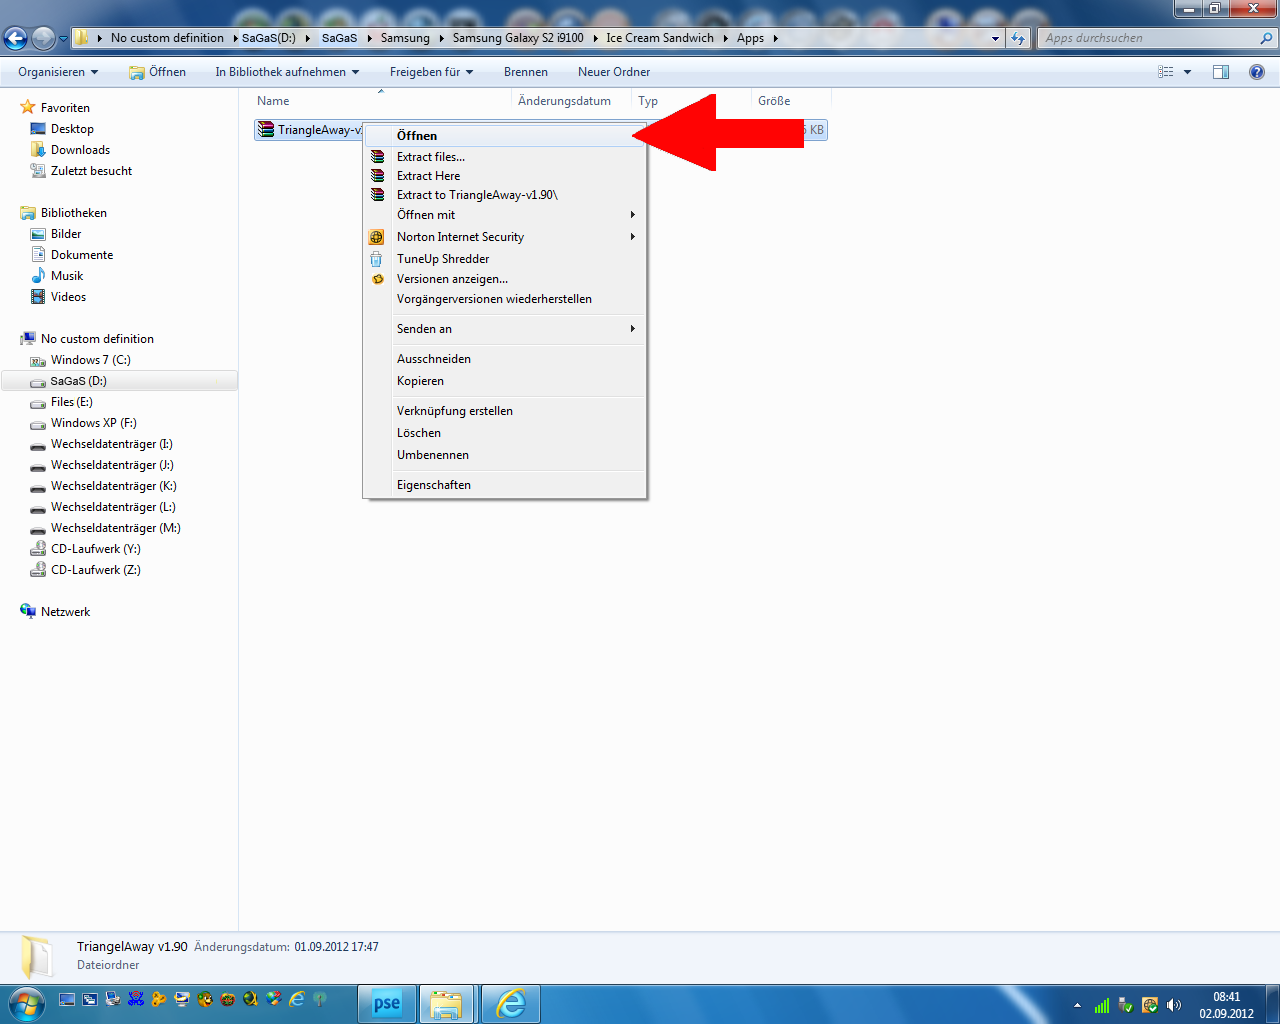Click the network signal tray icon

pos(1102,1005)
